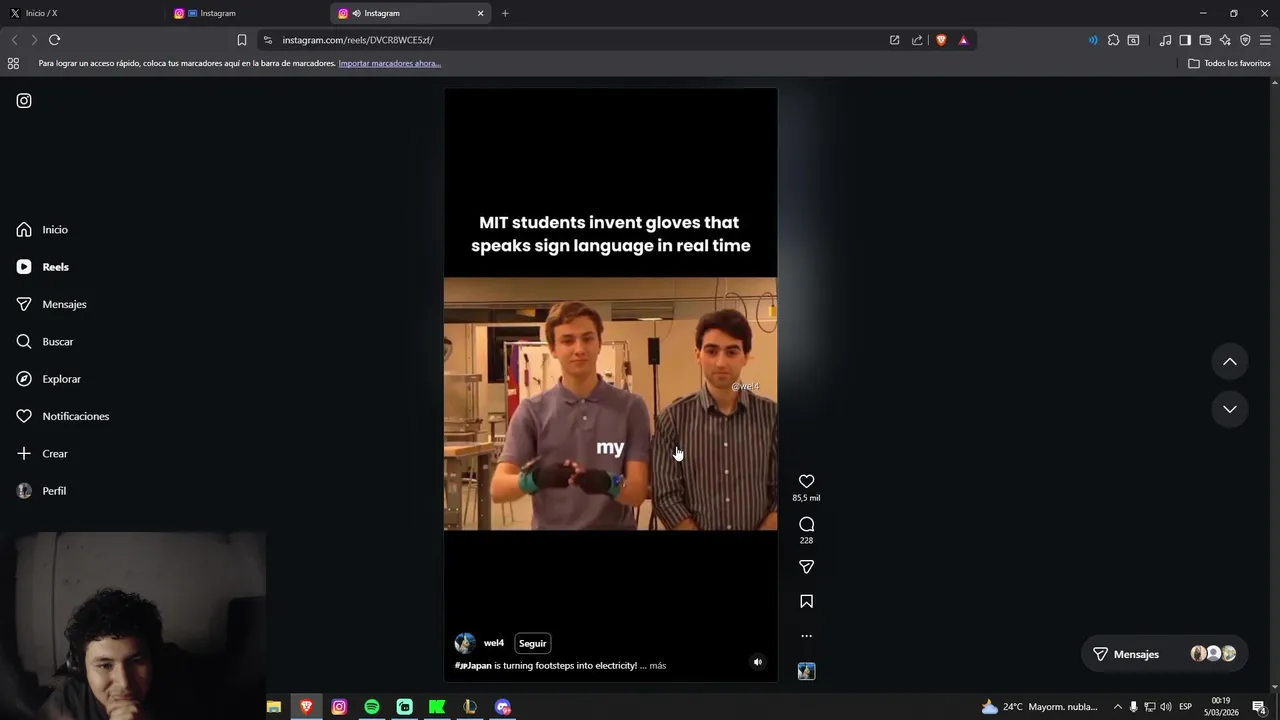The image size is (1280, 720).
Task: Open the Extensions puzzle icon
Action: point(1113,40)
